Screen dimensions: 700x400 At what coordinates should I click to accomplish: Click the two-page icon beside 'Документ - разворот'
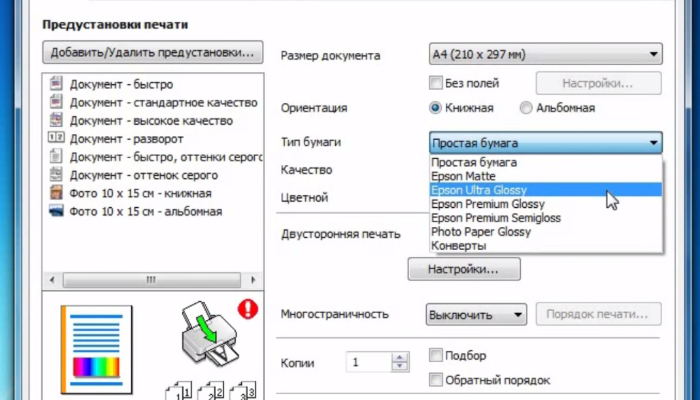(56, 138)
